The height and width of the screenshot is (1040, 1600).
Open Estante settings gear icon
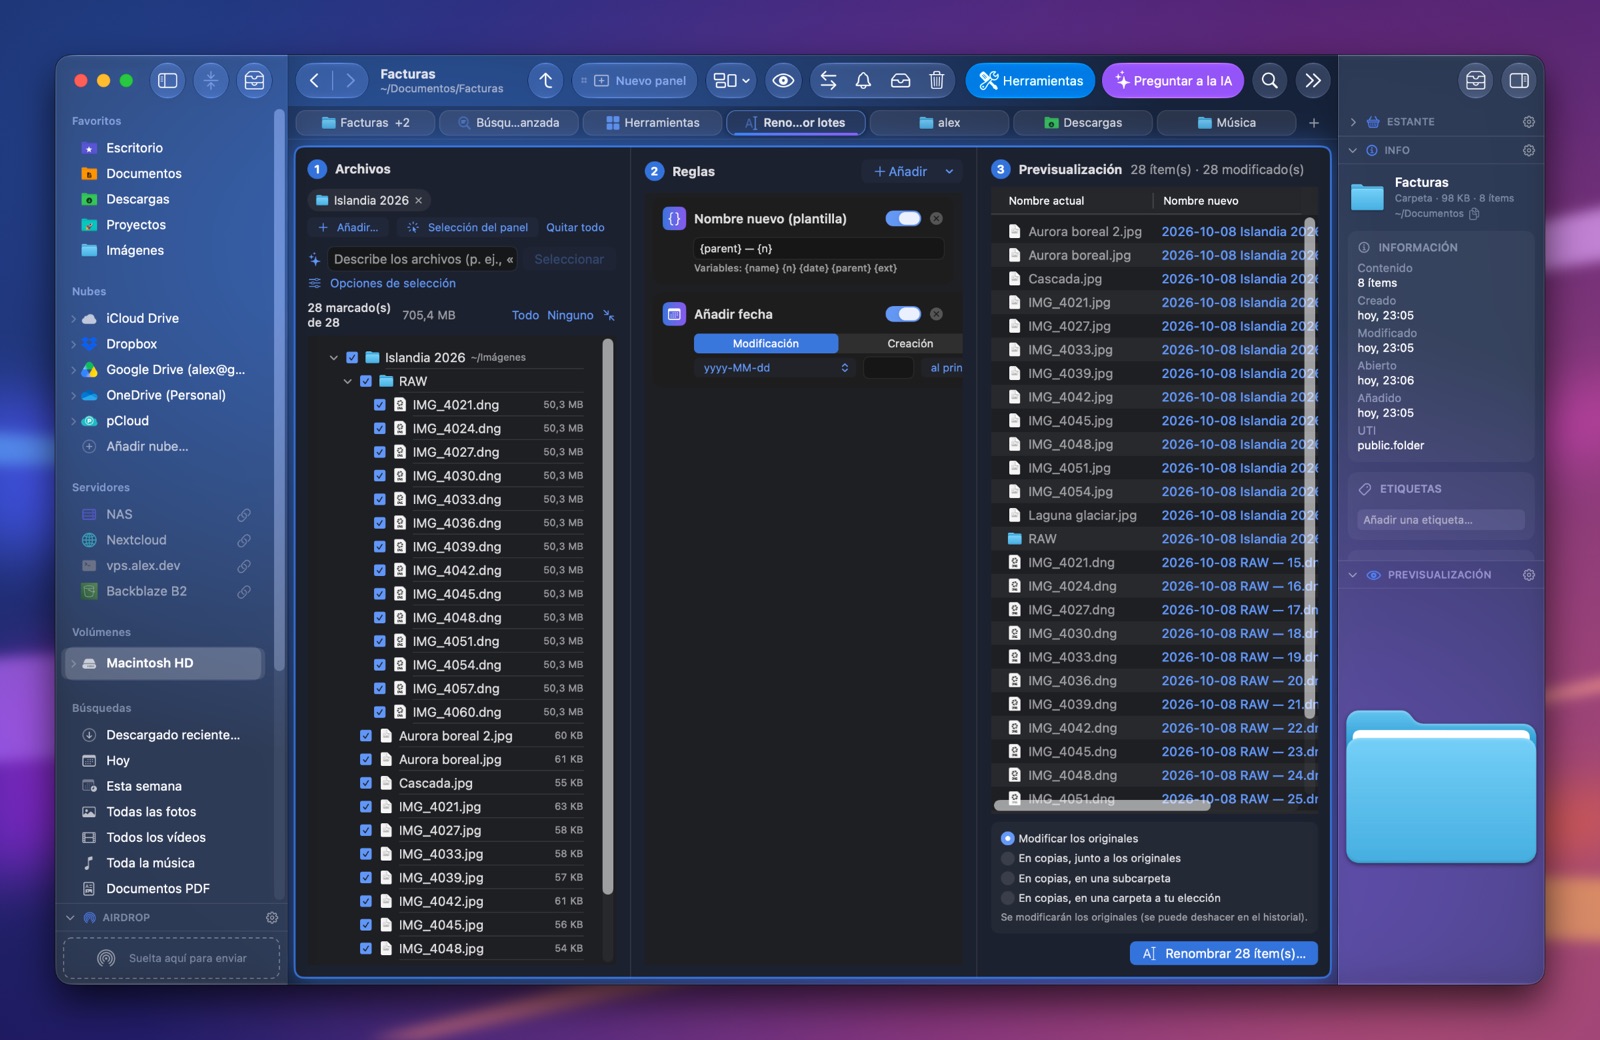1529,122
